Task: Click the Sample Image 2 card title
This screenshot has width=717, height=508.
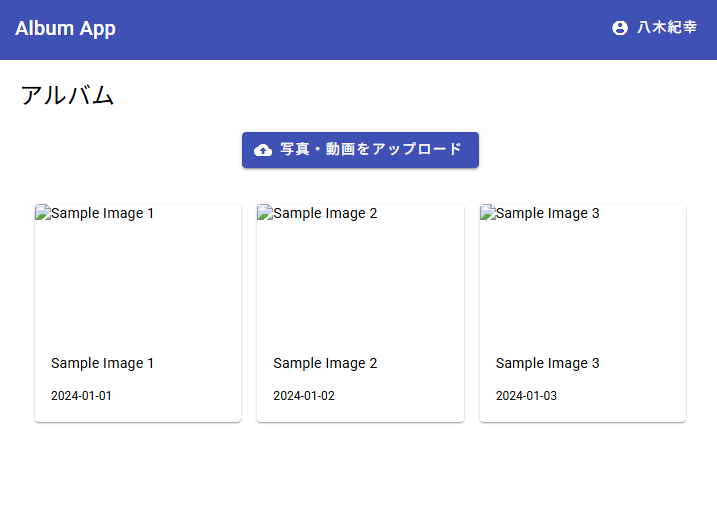Action: (x=325, y=363)
